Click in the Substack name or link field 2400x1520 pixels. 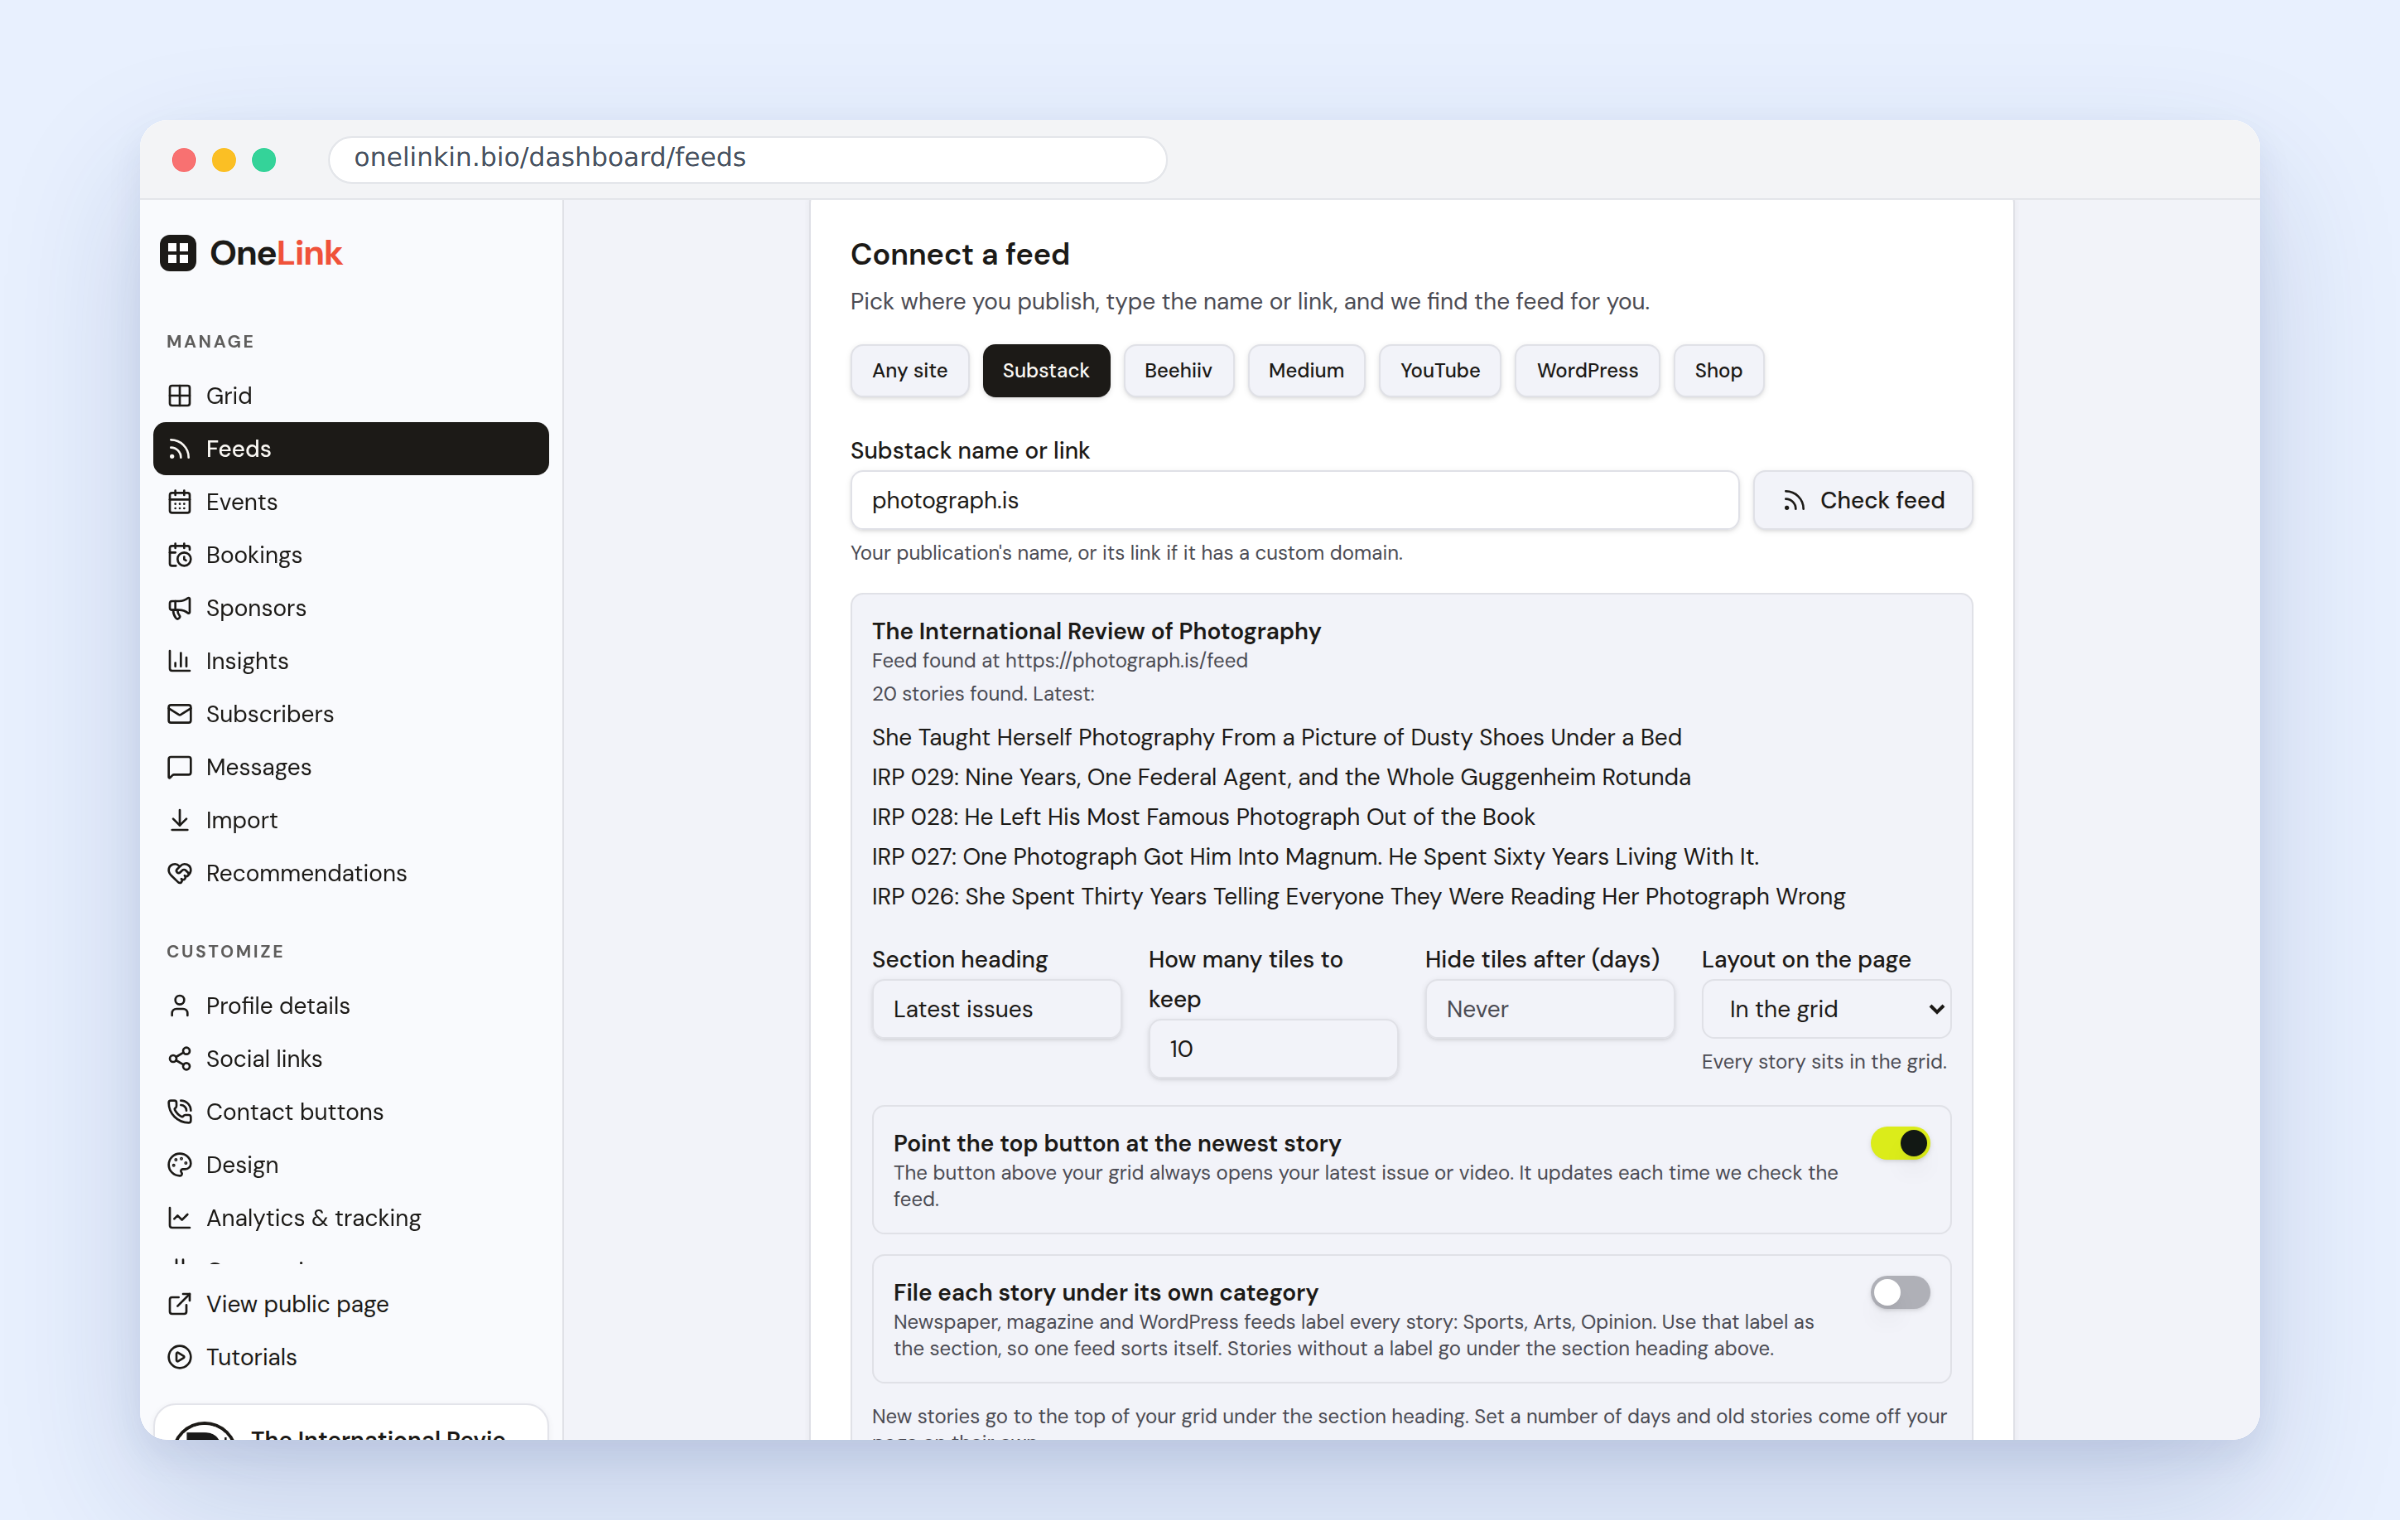click(1295, 501)
